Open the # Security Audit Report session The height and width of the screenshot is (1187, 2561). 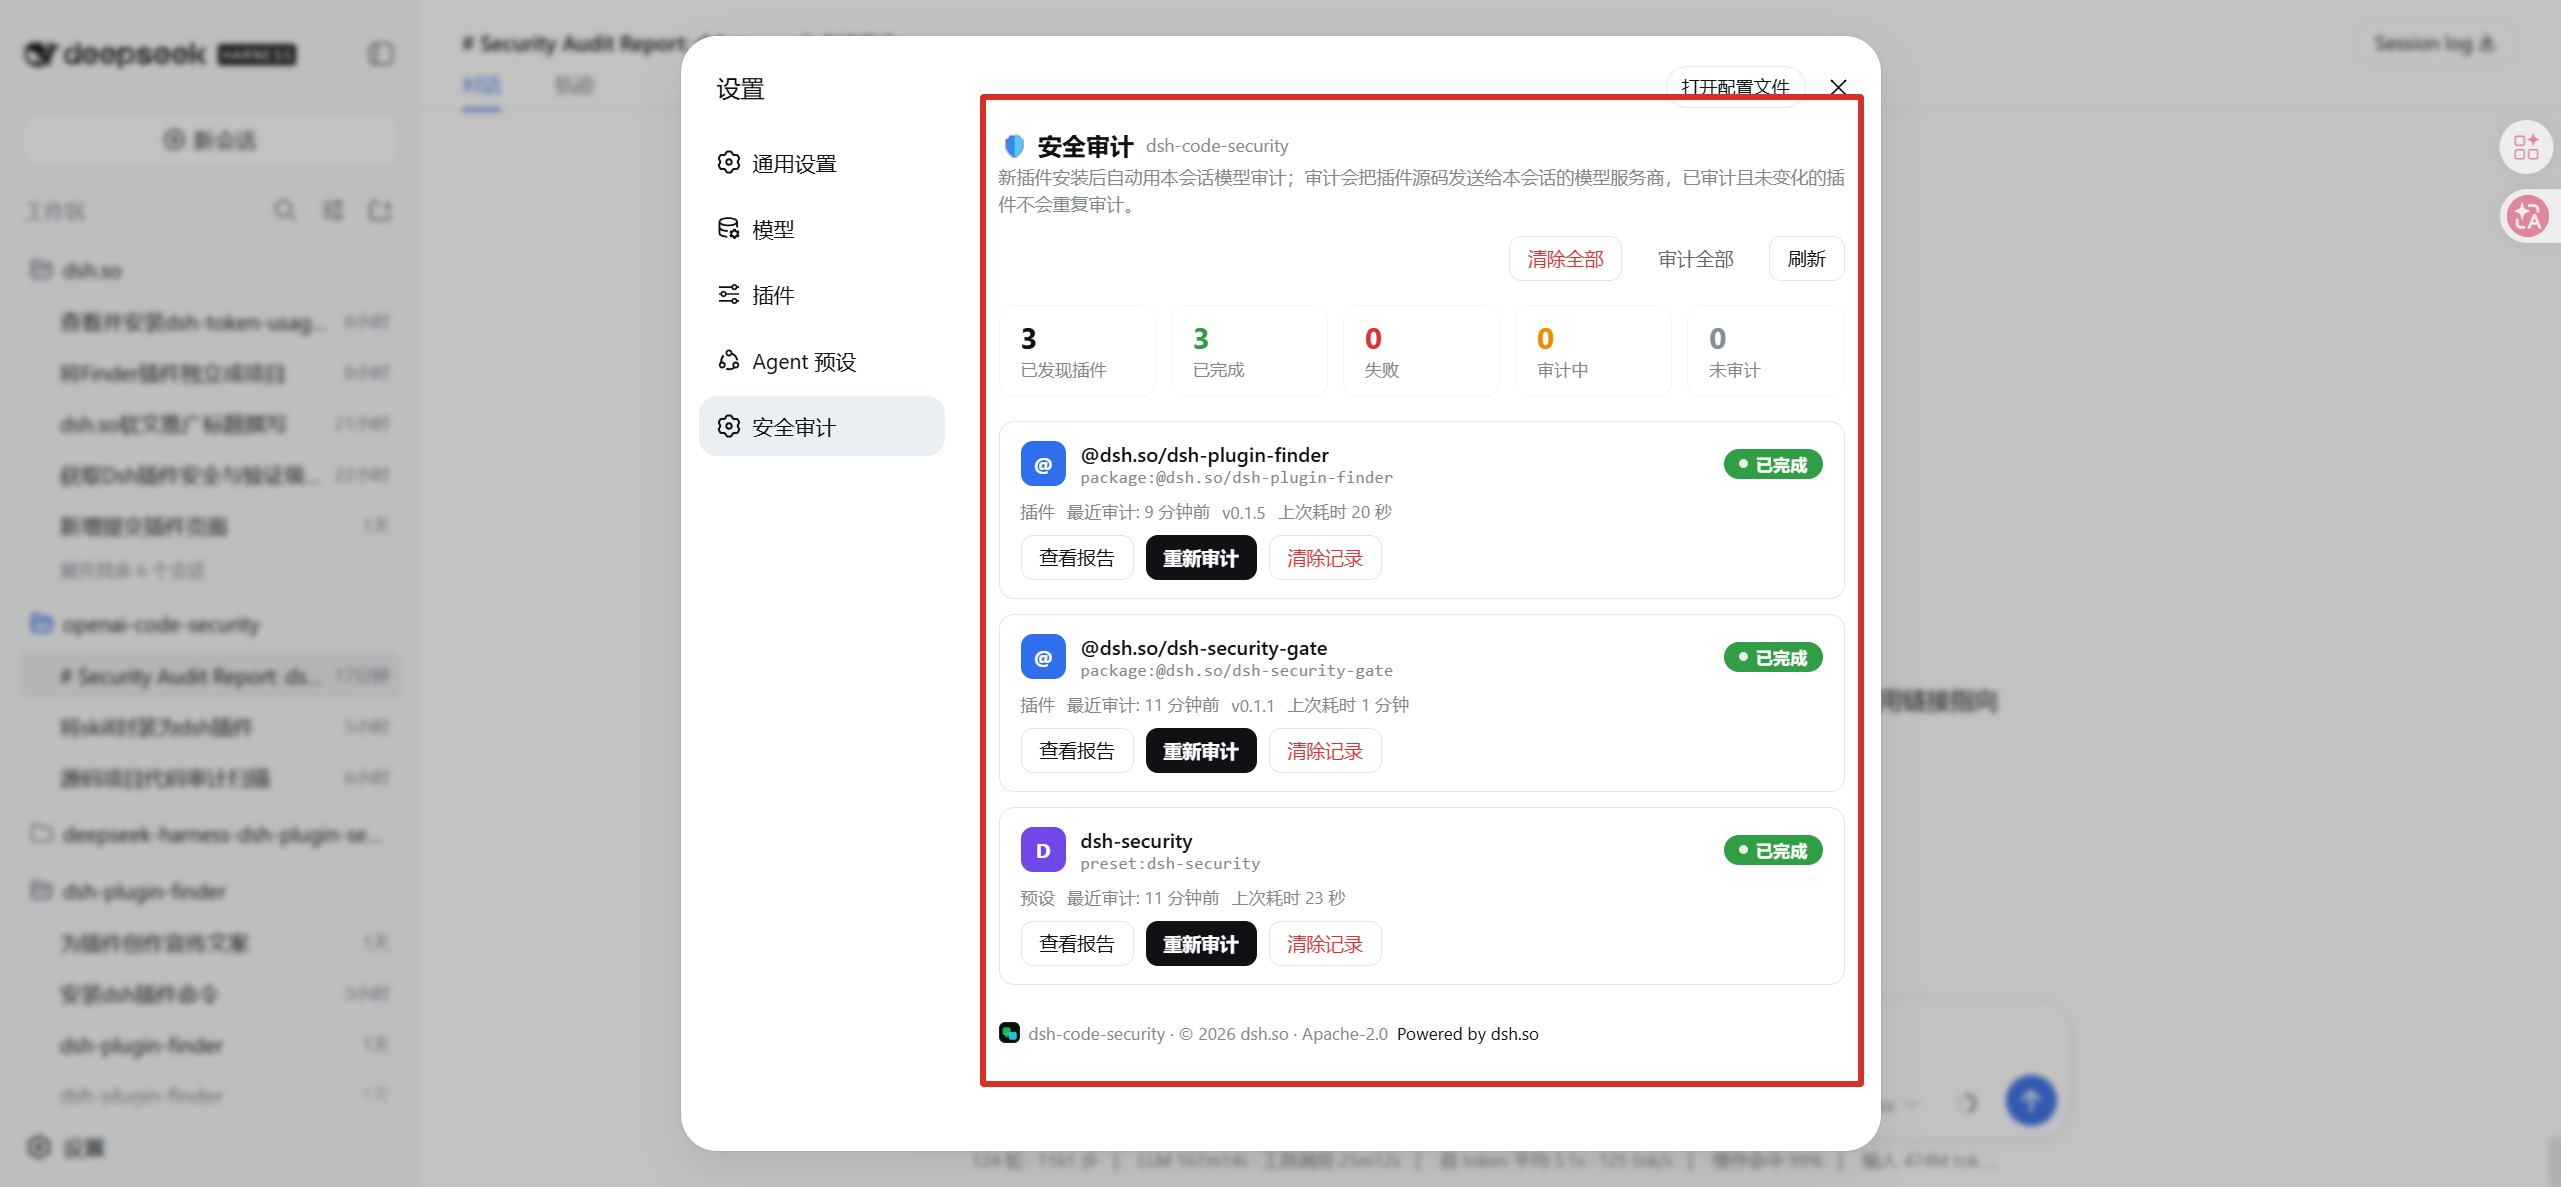pos(210,676)
